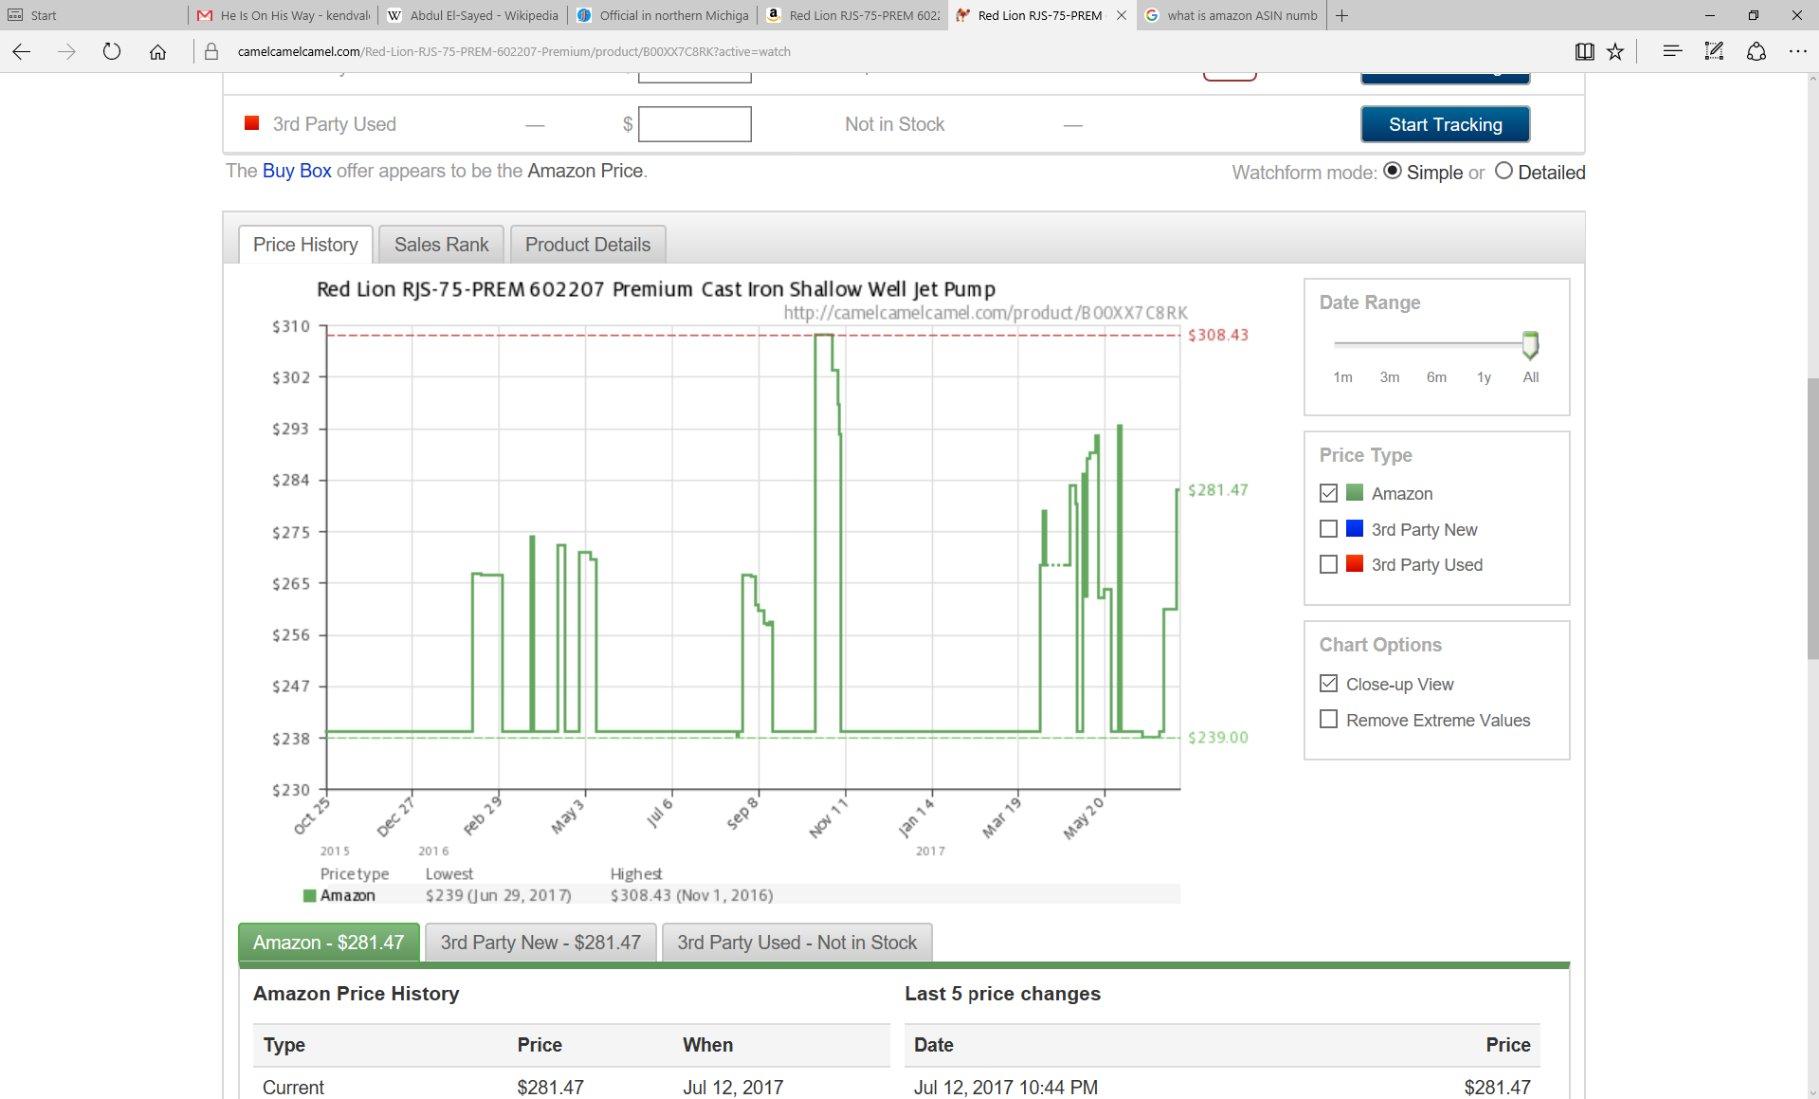This screenshot has height=1099, width=1819.
Task: Click the page's vertical scrollbar thumb
Action: [x=1811, y=518]
